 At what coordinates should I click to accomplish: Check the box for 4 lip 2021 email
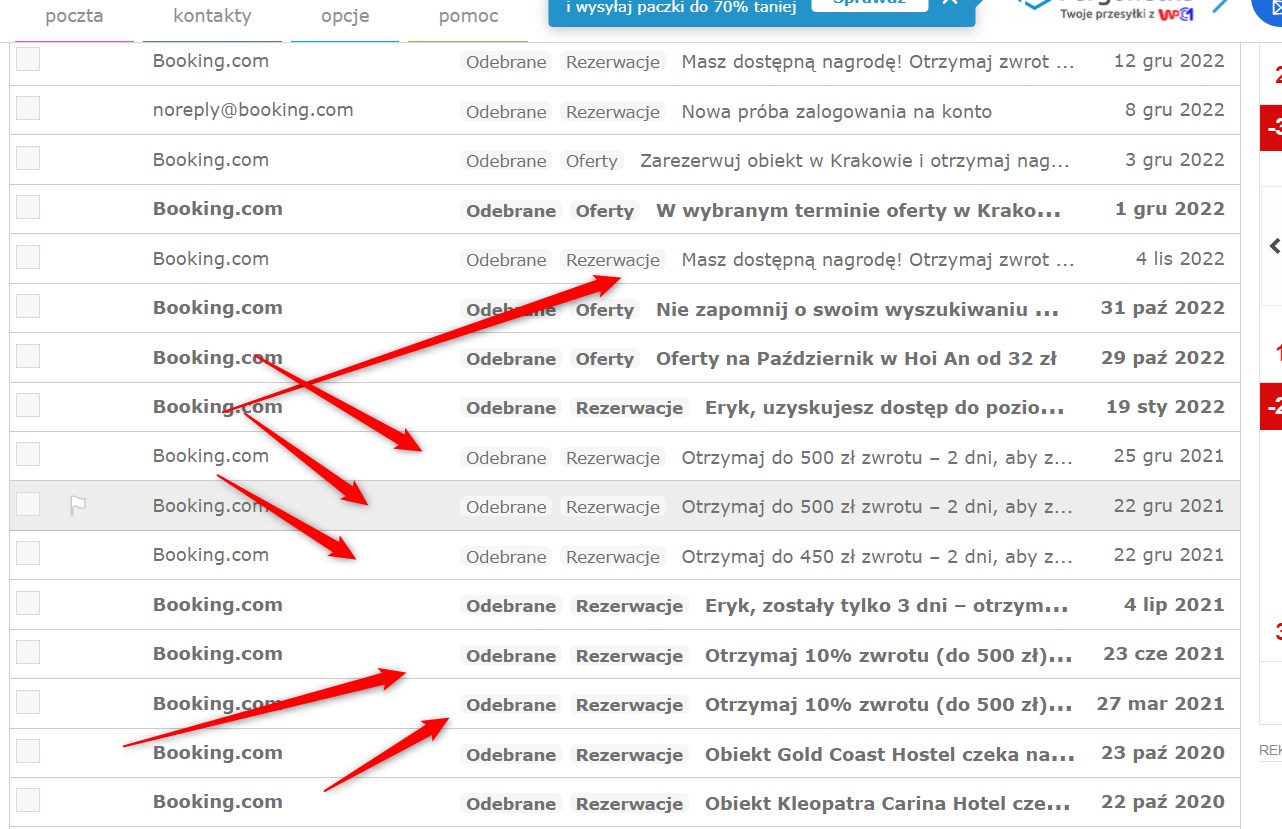tap(28, 603)
